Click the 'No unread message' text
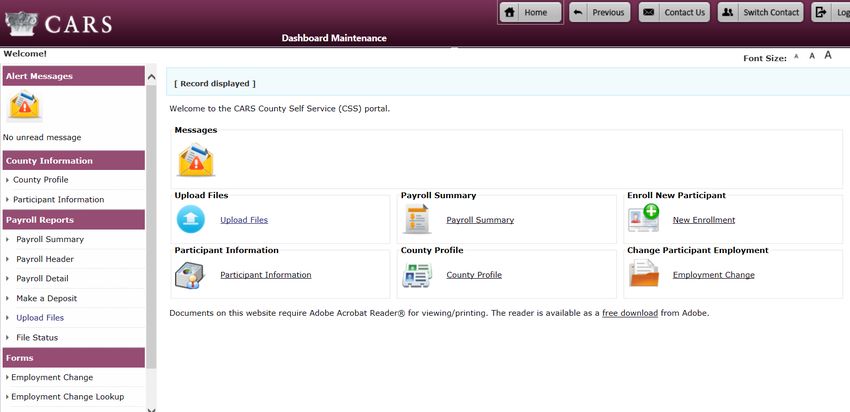Image resolution: width=850 pixels, height=412 pixels. point(42,138)
